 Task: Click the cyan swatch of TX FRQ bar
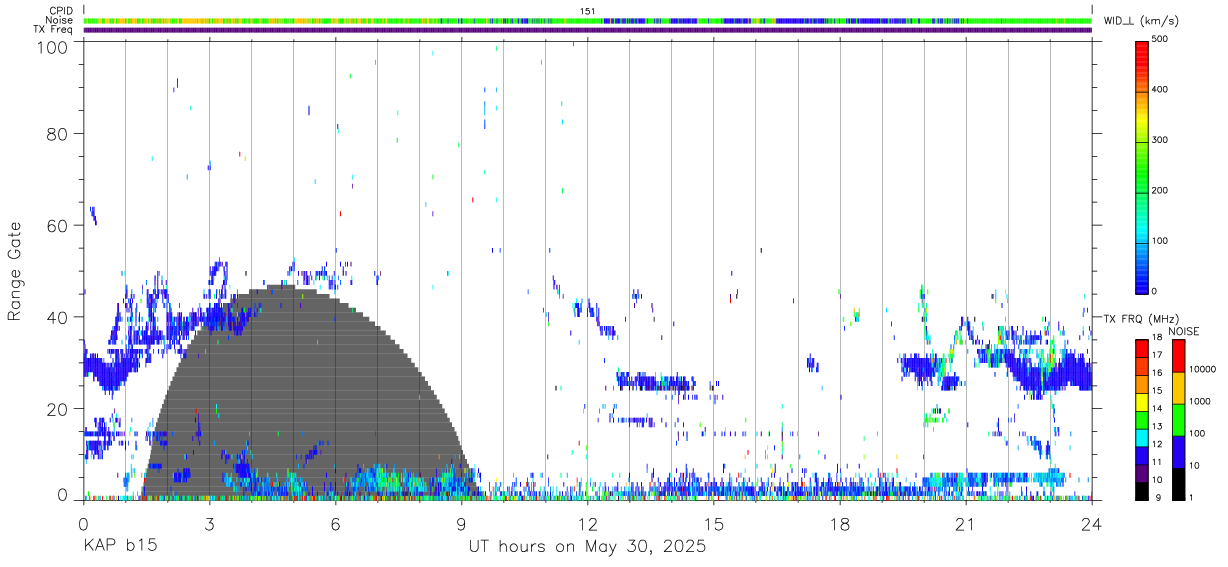tap(1141, 437)
